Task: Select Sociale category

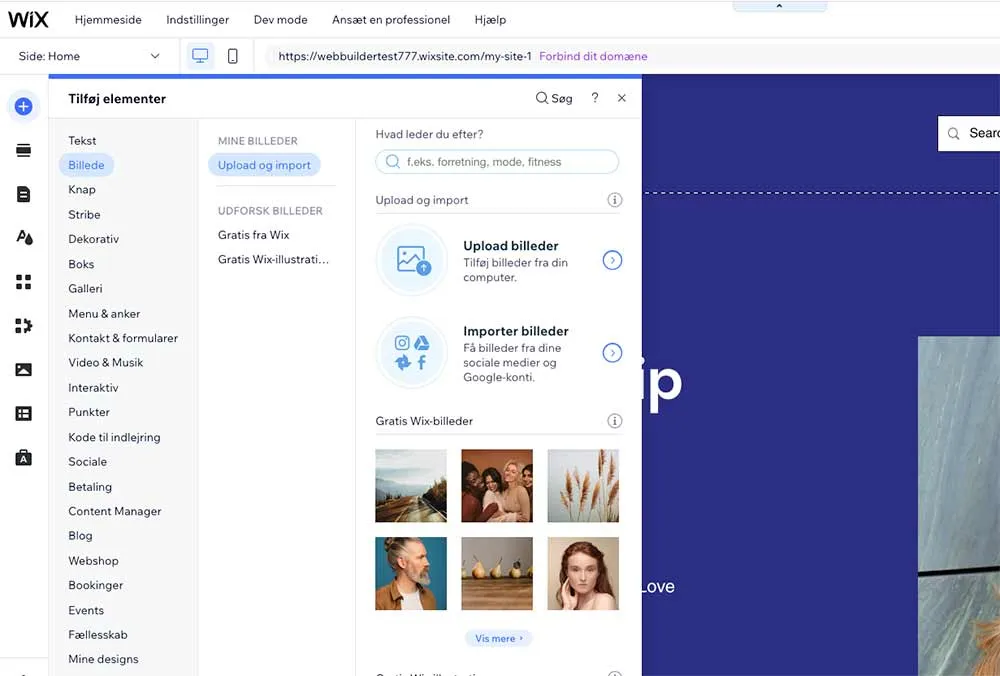Action: [x=87, y=462]
